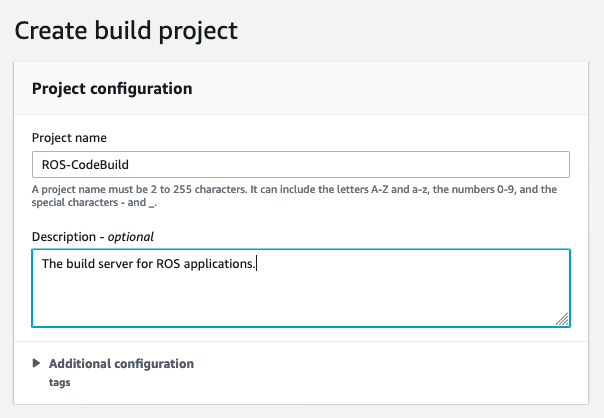Click the Description box resize handle

[562, 319]
